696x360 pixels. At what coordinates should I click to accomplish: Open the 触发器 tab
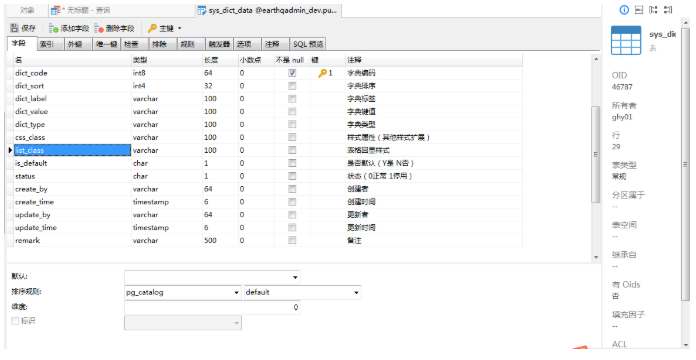coord(219,44)
